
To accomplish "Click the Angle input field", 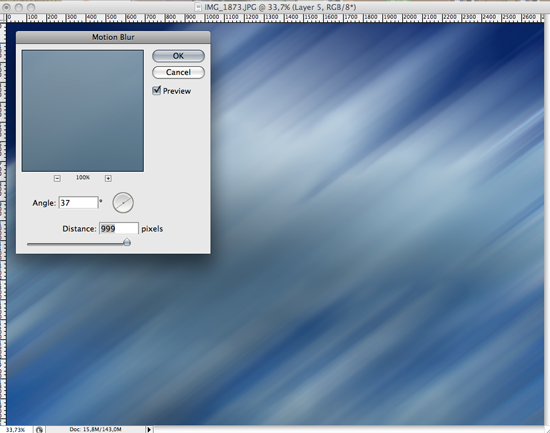I will (78, 203).
